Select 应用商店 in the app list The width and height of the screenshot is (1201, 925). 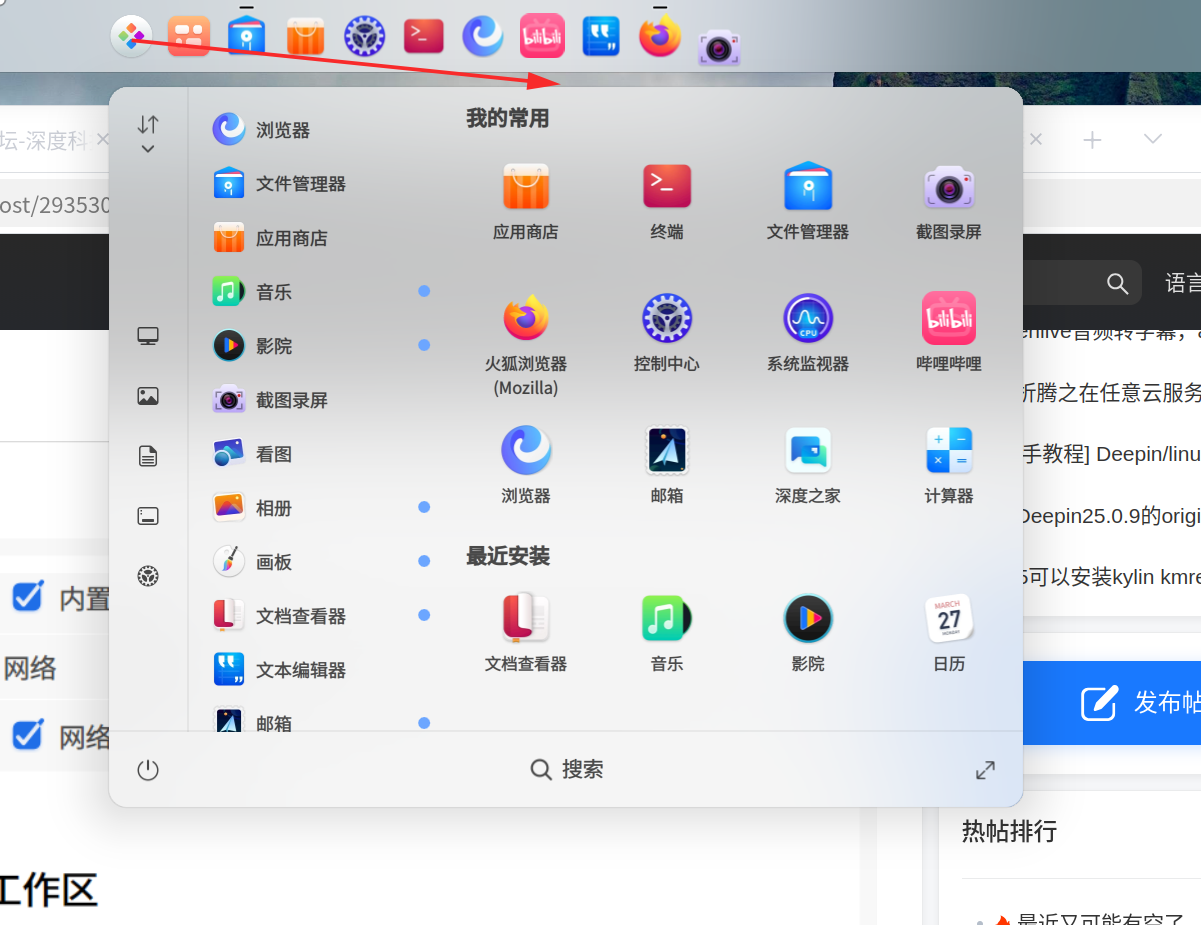point(320,238)
